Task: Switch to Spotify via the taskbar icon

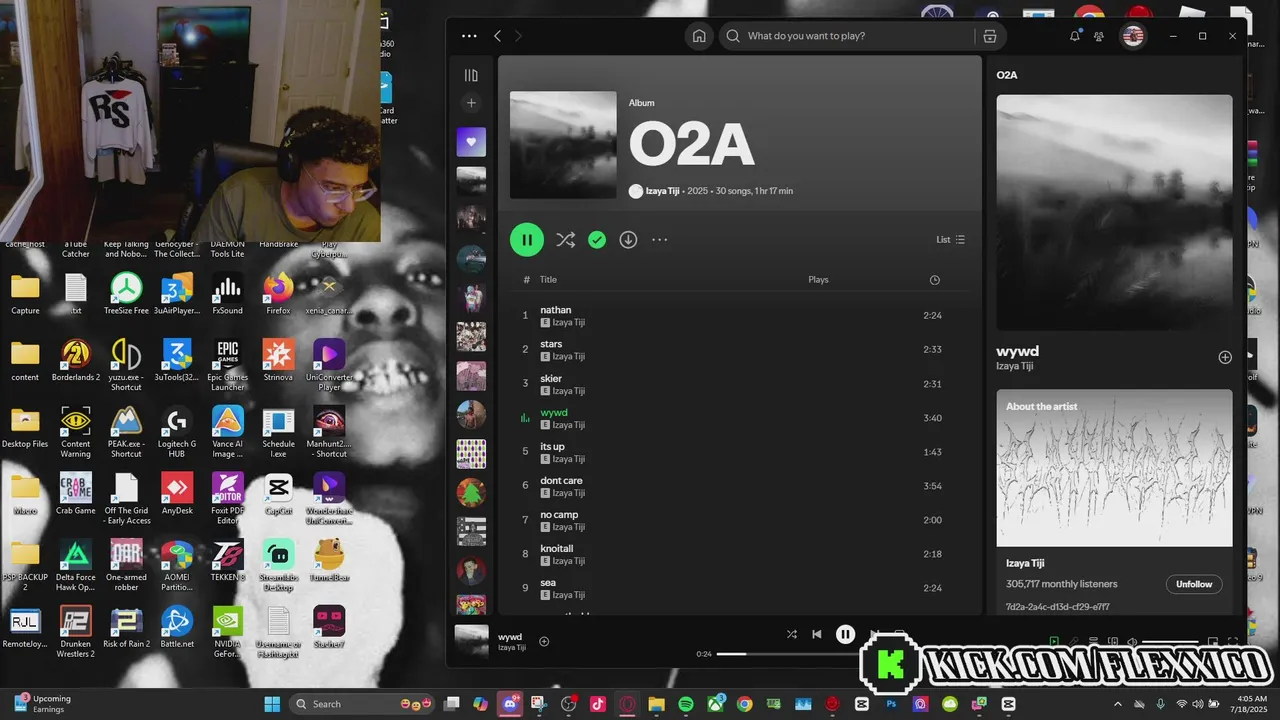Action: 686,704
